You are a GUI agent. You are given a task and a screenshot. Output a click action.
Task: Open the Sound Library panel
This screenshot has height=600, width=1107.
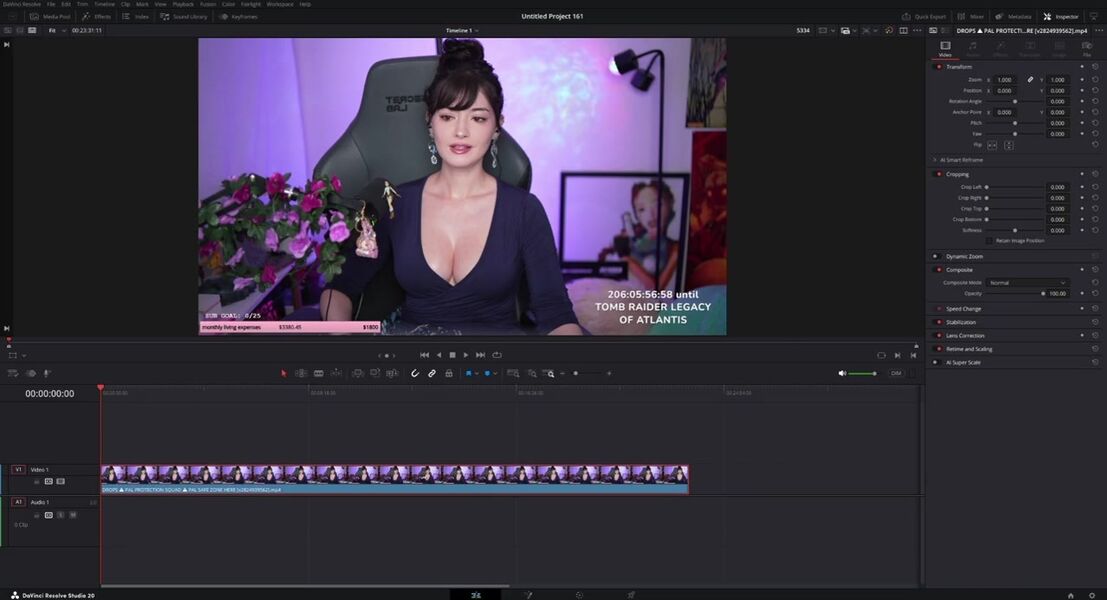coord(184,16)
